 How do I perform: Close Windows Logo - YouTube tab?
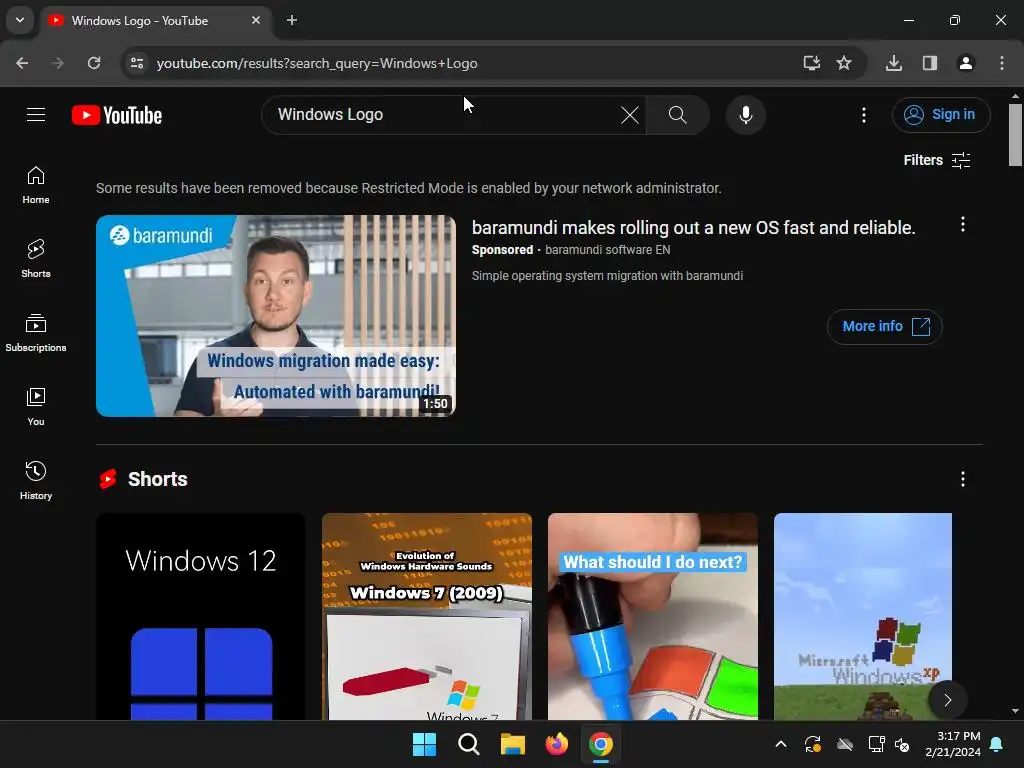pyautogui.click(x=256, y=20)
